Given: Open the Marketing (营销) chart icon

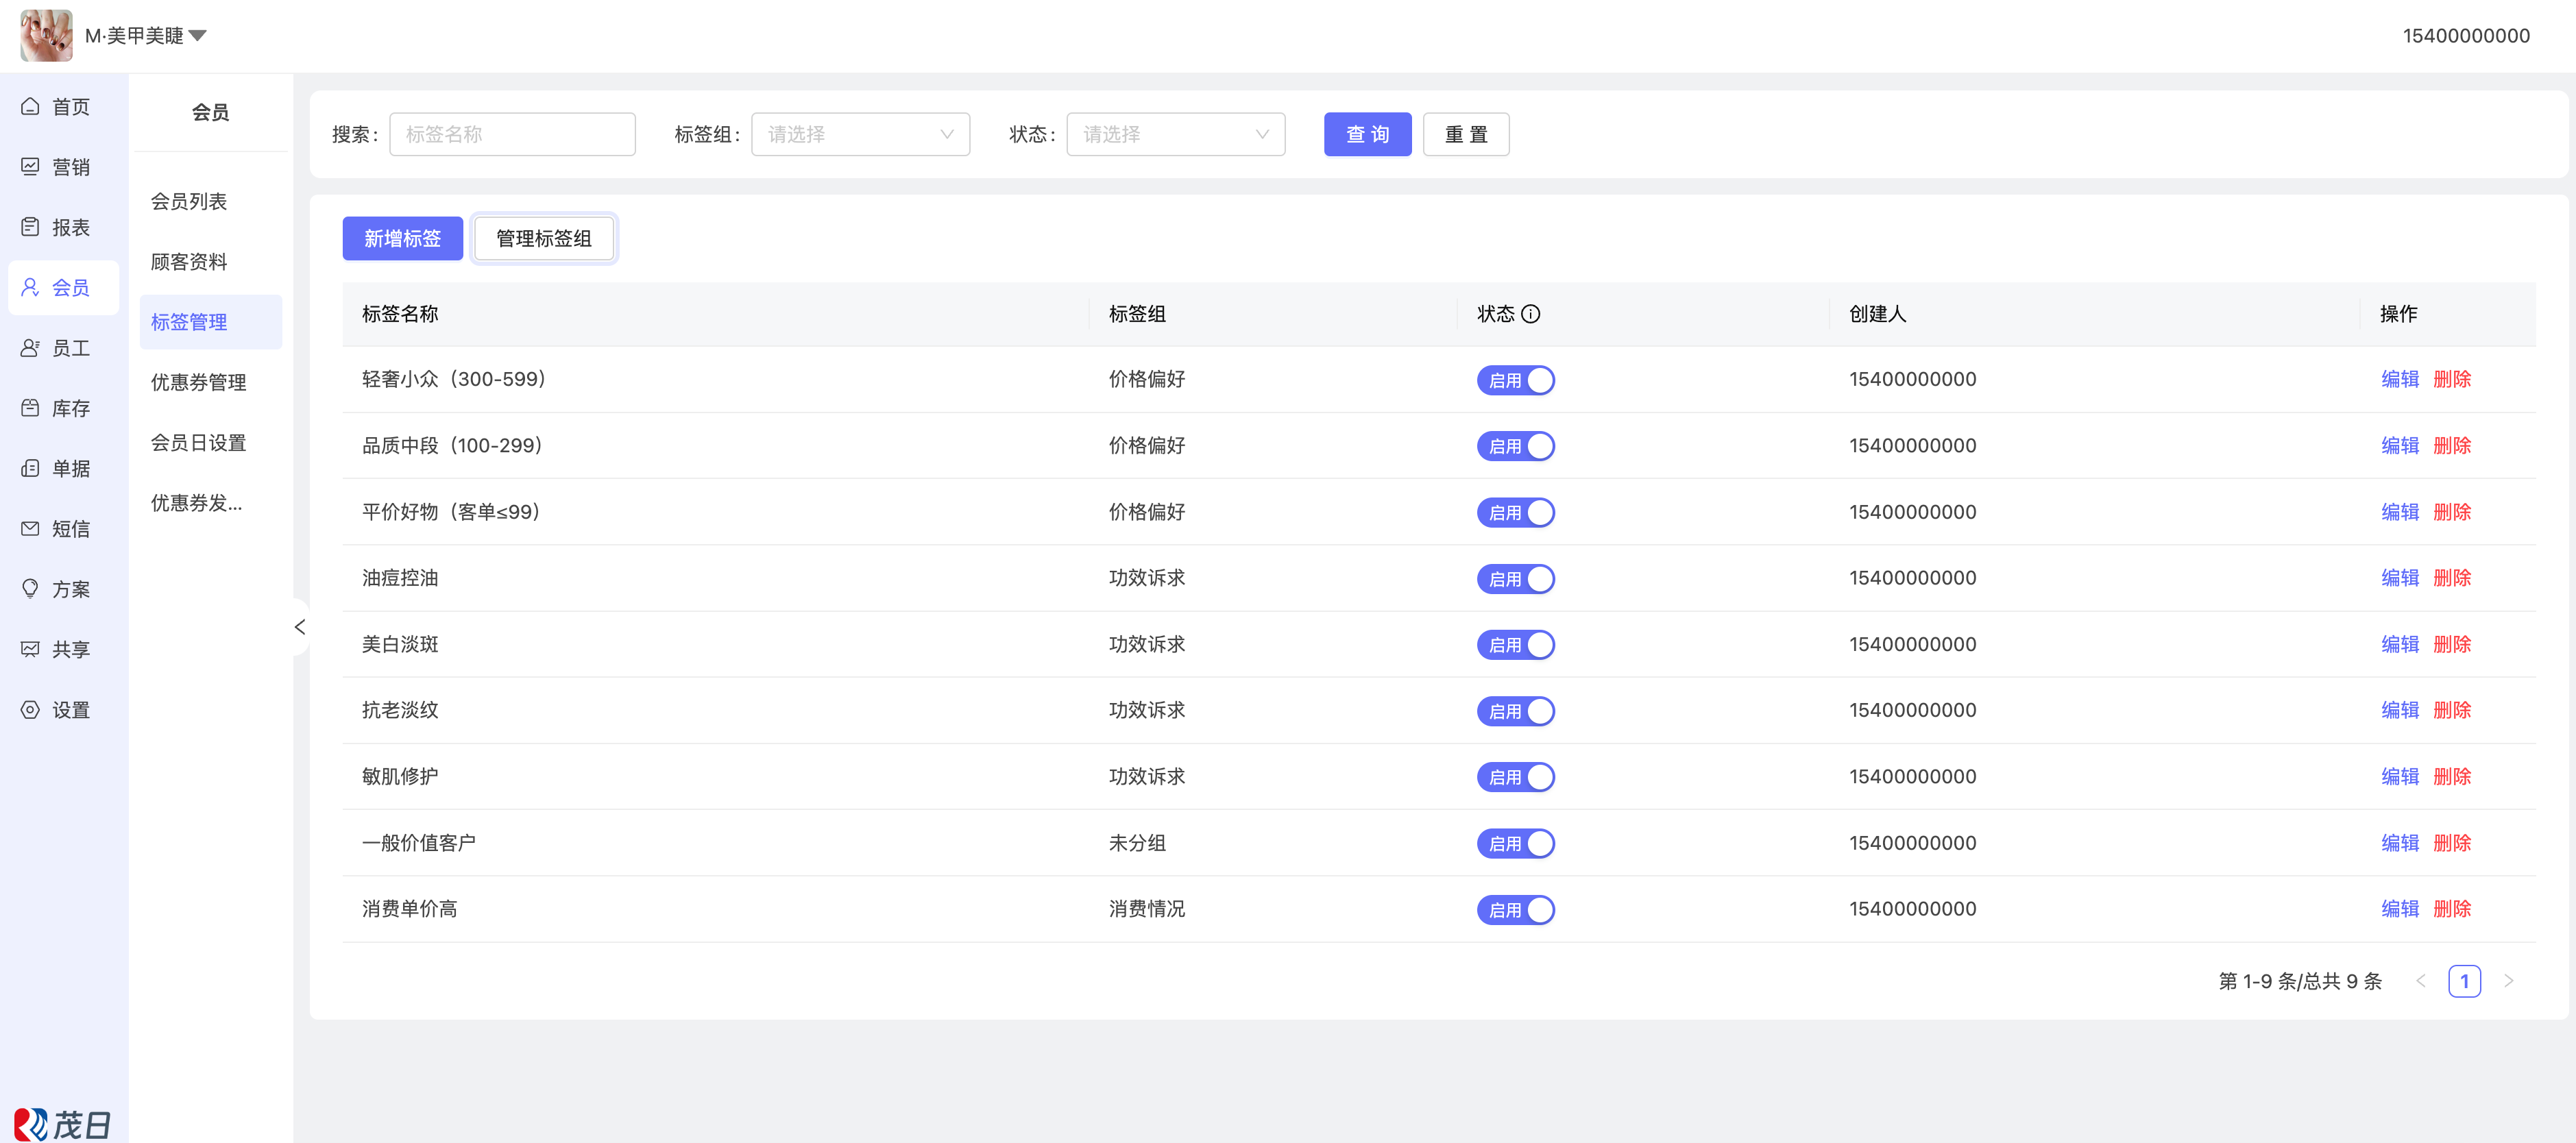Looking at the screenshot, I should (31, 166).
